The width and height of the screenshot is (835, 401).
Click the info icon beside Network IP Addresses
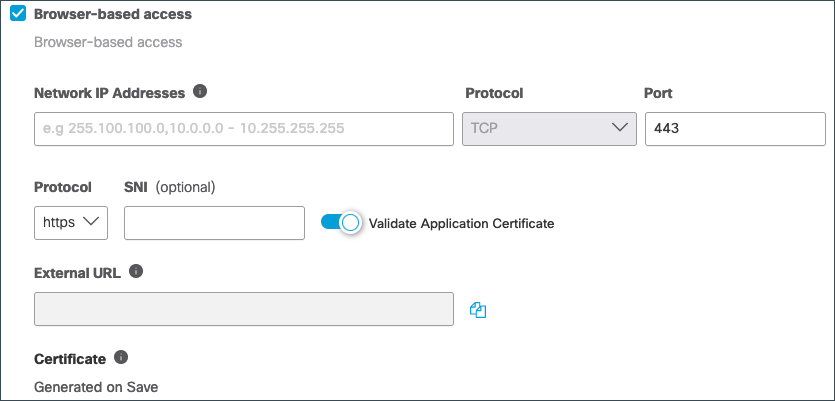200,92
